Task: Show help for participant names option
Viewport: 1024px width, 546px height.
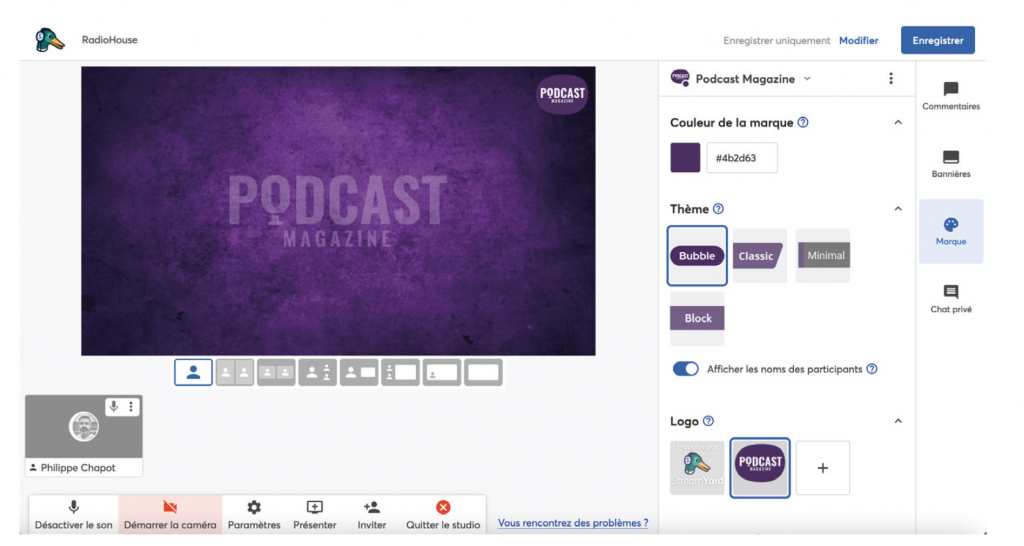Action: tap(872, 369)
